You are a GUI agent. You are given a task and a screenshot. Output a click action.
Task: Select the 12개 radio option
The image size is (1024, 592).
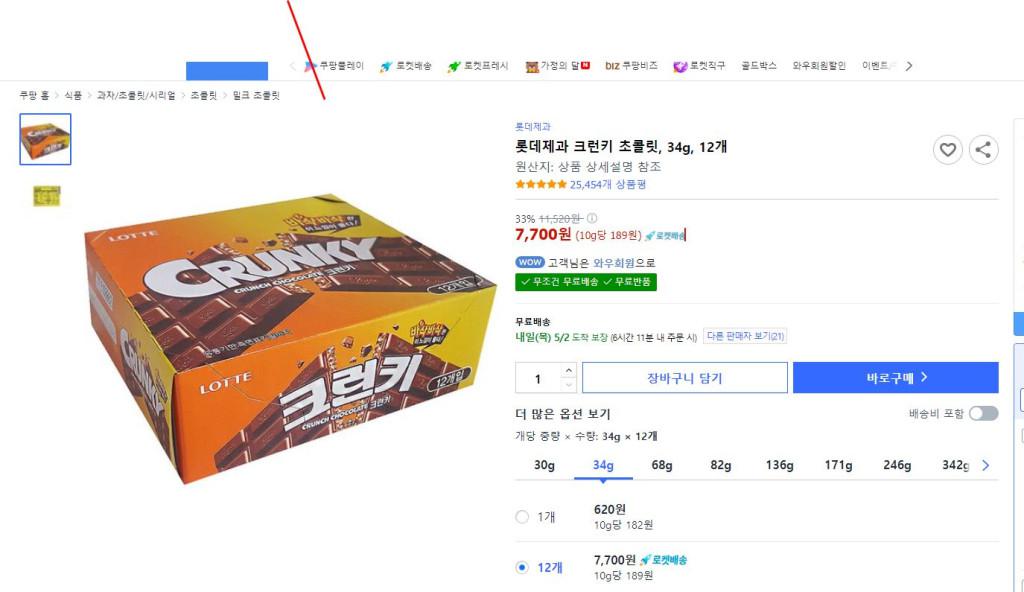point(521,567)
